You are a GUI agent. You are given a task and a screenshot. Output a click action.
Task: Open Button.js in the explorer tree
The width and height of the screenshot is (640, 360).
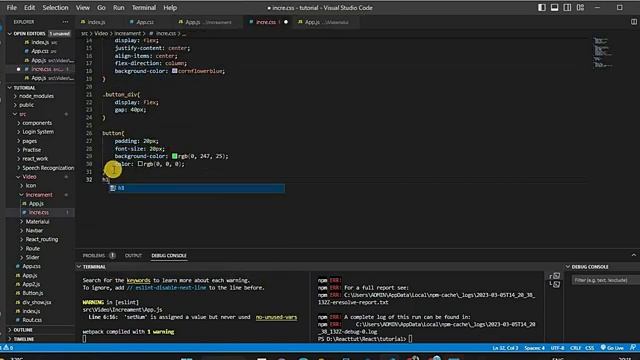coord(33,293)
